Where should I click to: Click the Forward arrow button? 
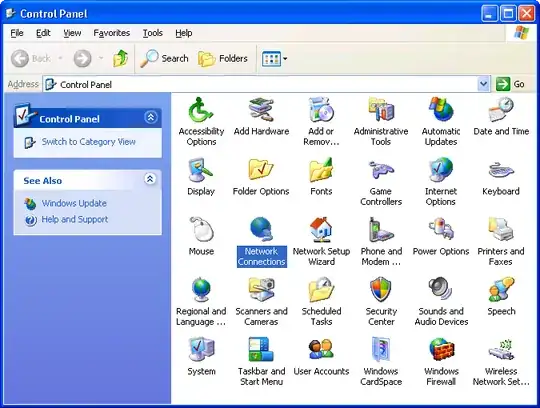[x=82, y=59]
